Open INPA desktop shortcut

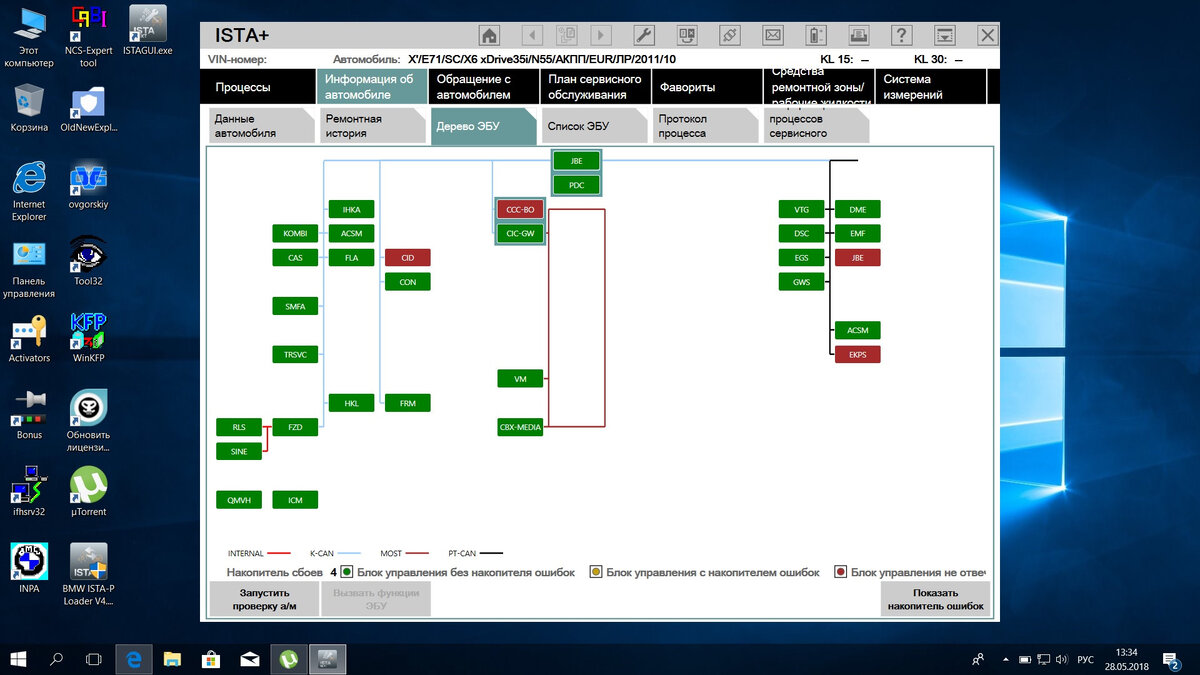tap(29, 568)
